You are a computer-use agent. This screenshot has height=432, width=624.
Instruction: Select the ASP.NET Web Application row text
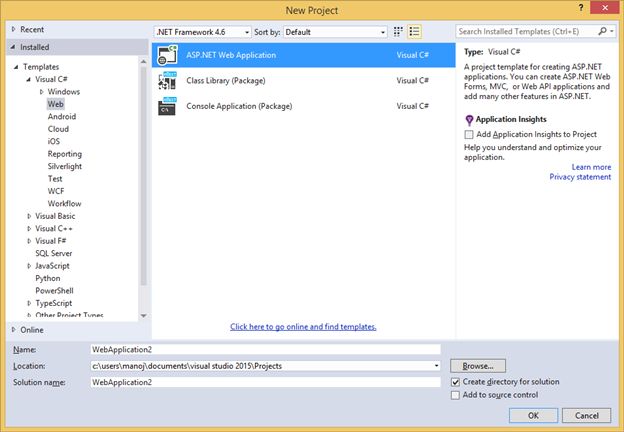[x=231, y=55]
